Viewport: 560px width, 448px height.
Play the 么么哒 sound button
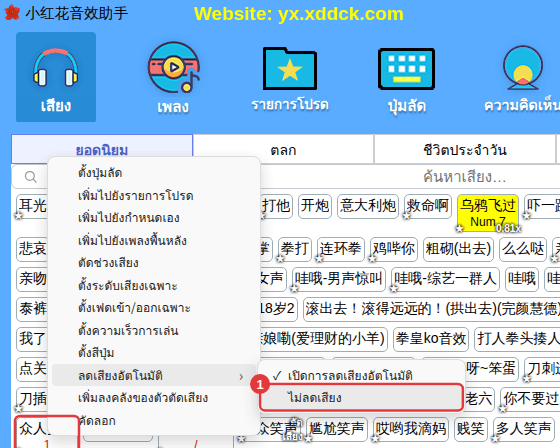coord(523,249)
